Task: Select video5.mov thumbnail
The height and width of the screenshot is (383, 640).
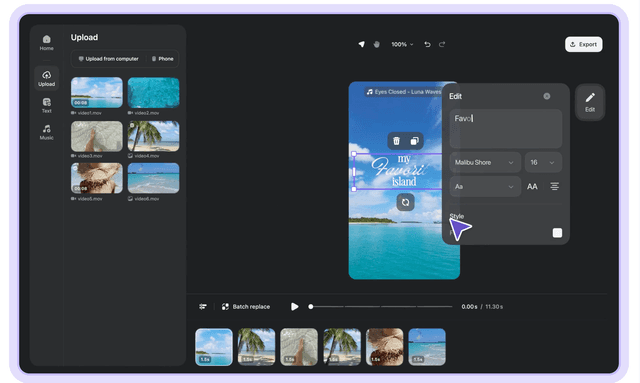Action: (97, 178)
